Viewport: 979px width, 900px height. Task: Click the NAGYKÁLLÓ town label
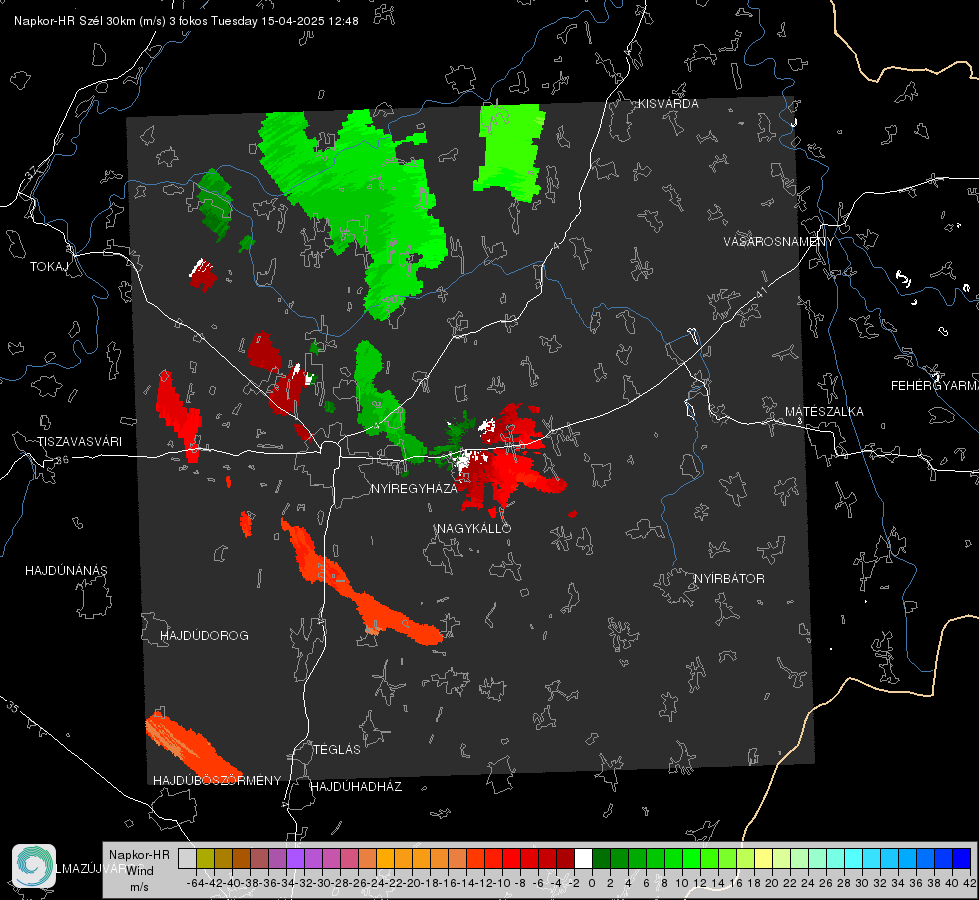(474, 529)
